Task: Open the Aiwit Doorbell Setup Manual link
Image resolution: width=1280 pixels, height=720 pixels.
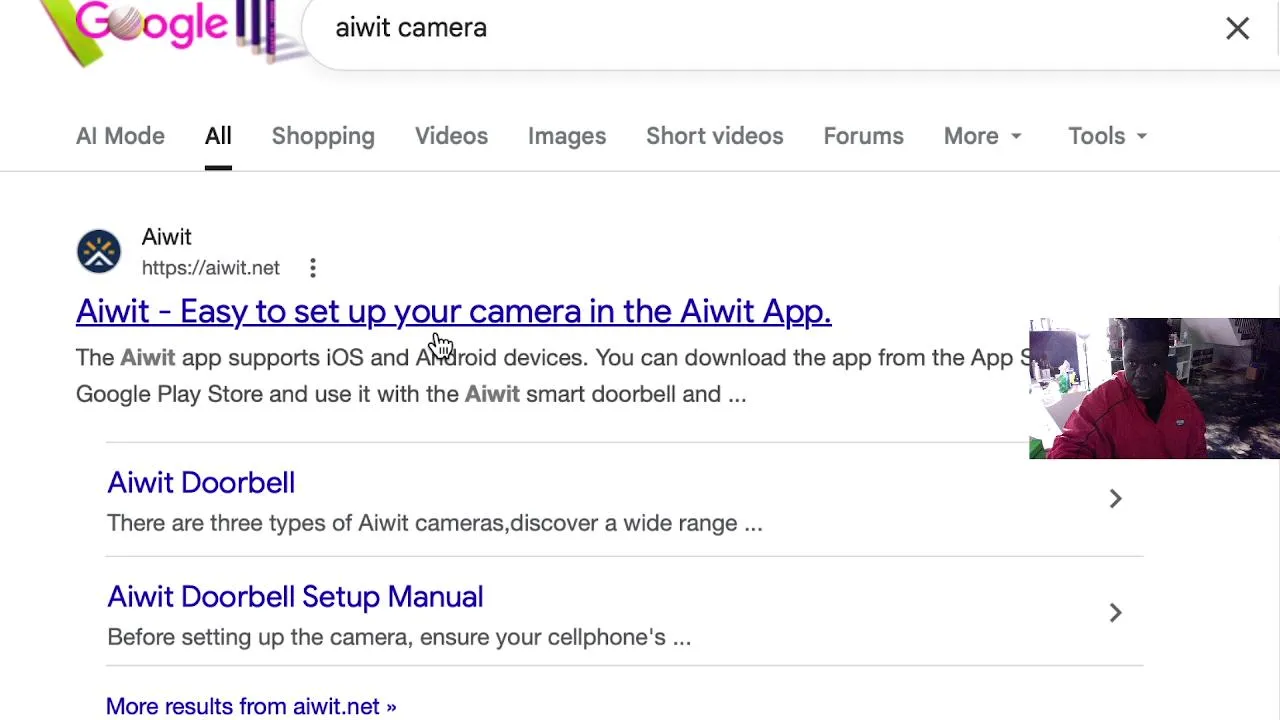Action: pyautogui.click(x=295, y=597)
